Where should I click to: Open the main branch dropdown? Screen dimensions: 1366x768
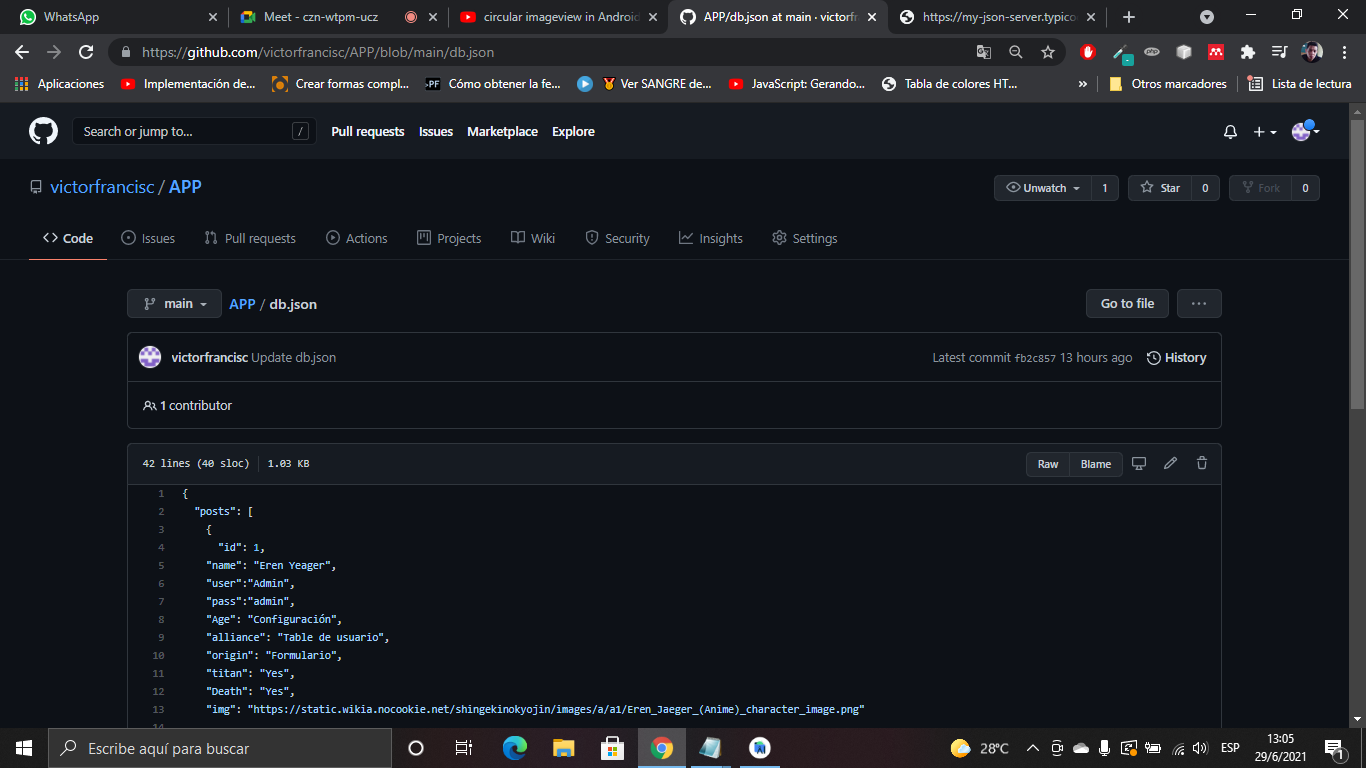click(174, 304)
